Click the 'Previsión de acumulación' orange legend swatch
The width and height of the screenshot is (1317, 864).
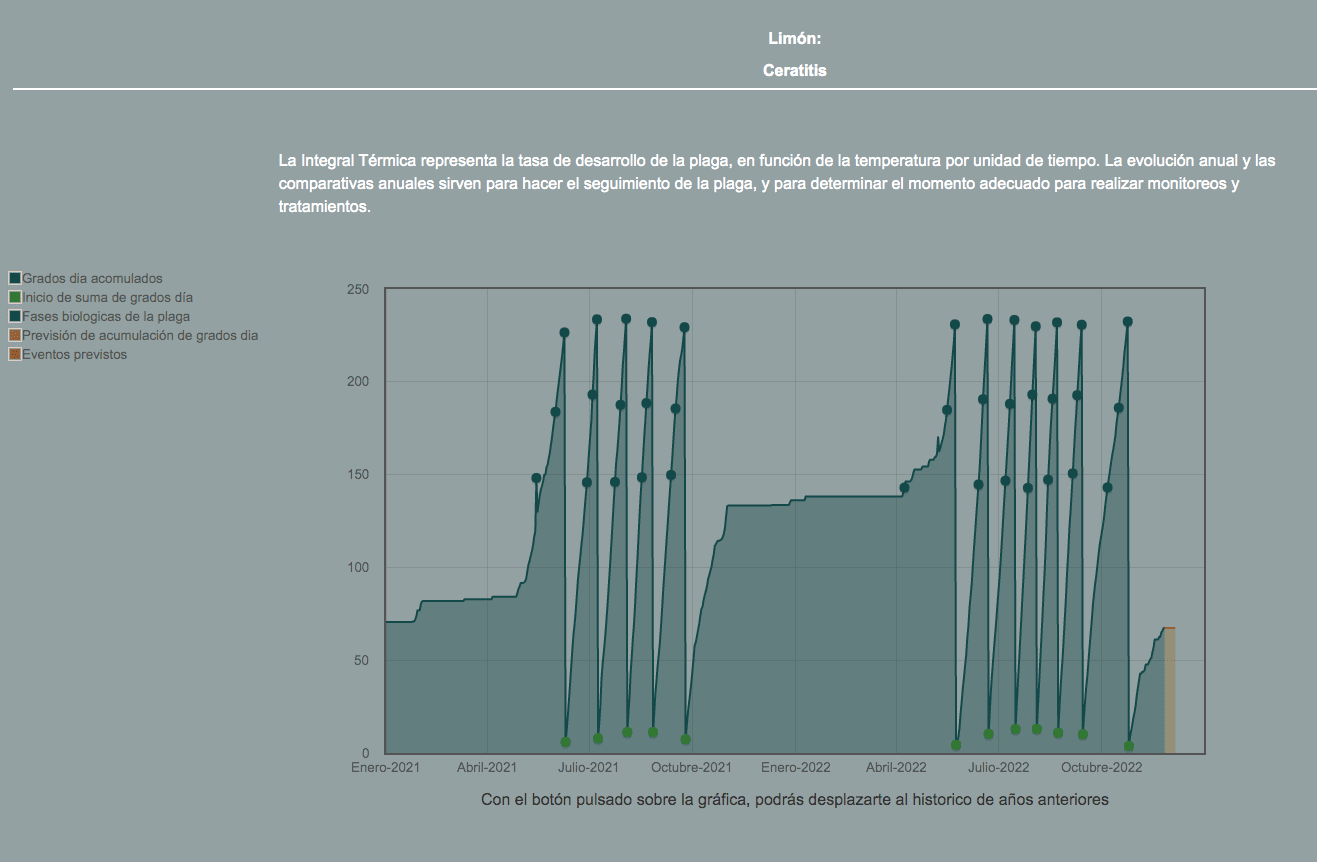15,335
